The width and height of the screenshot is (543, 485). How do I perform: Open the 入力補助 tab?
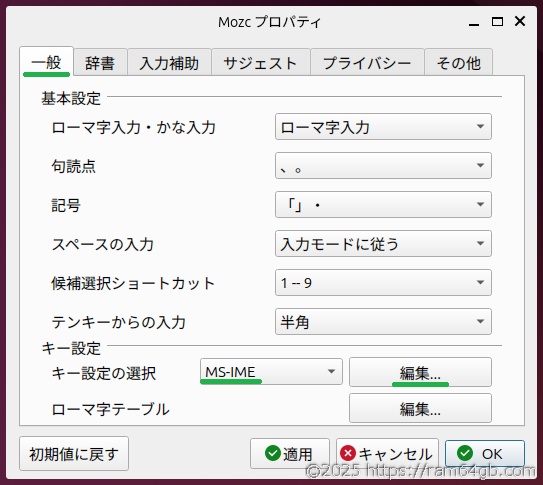coord(169,63)
